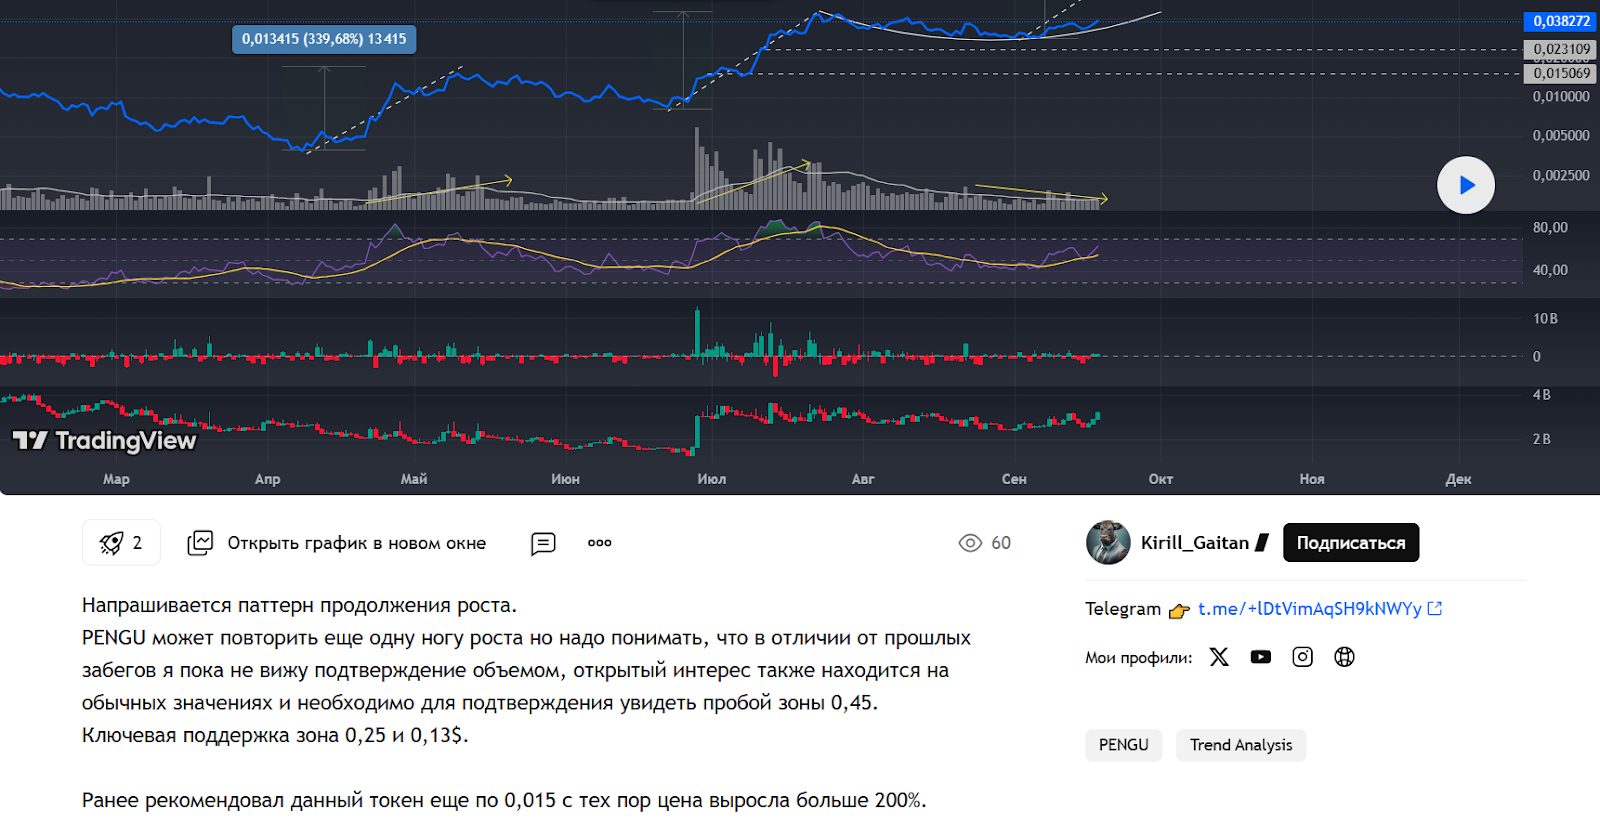Click Kirill_Gaitan avatar picture
This screenshot has height=823, width=1600.
[1108, 543]
